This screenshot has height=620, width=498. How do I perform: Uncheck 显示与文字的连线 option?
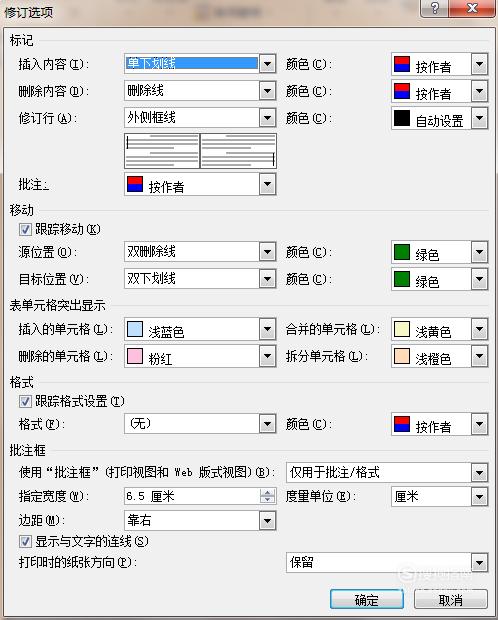click(25, 541)
